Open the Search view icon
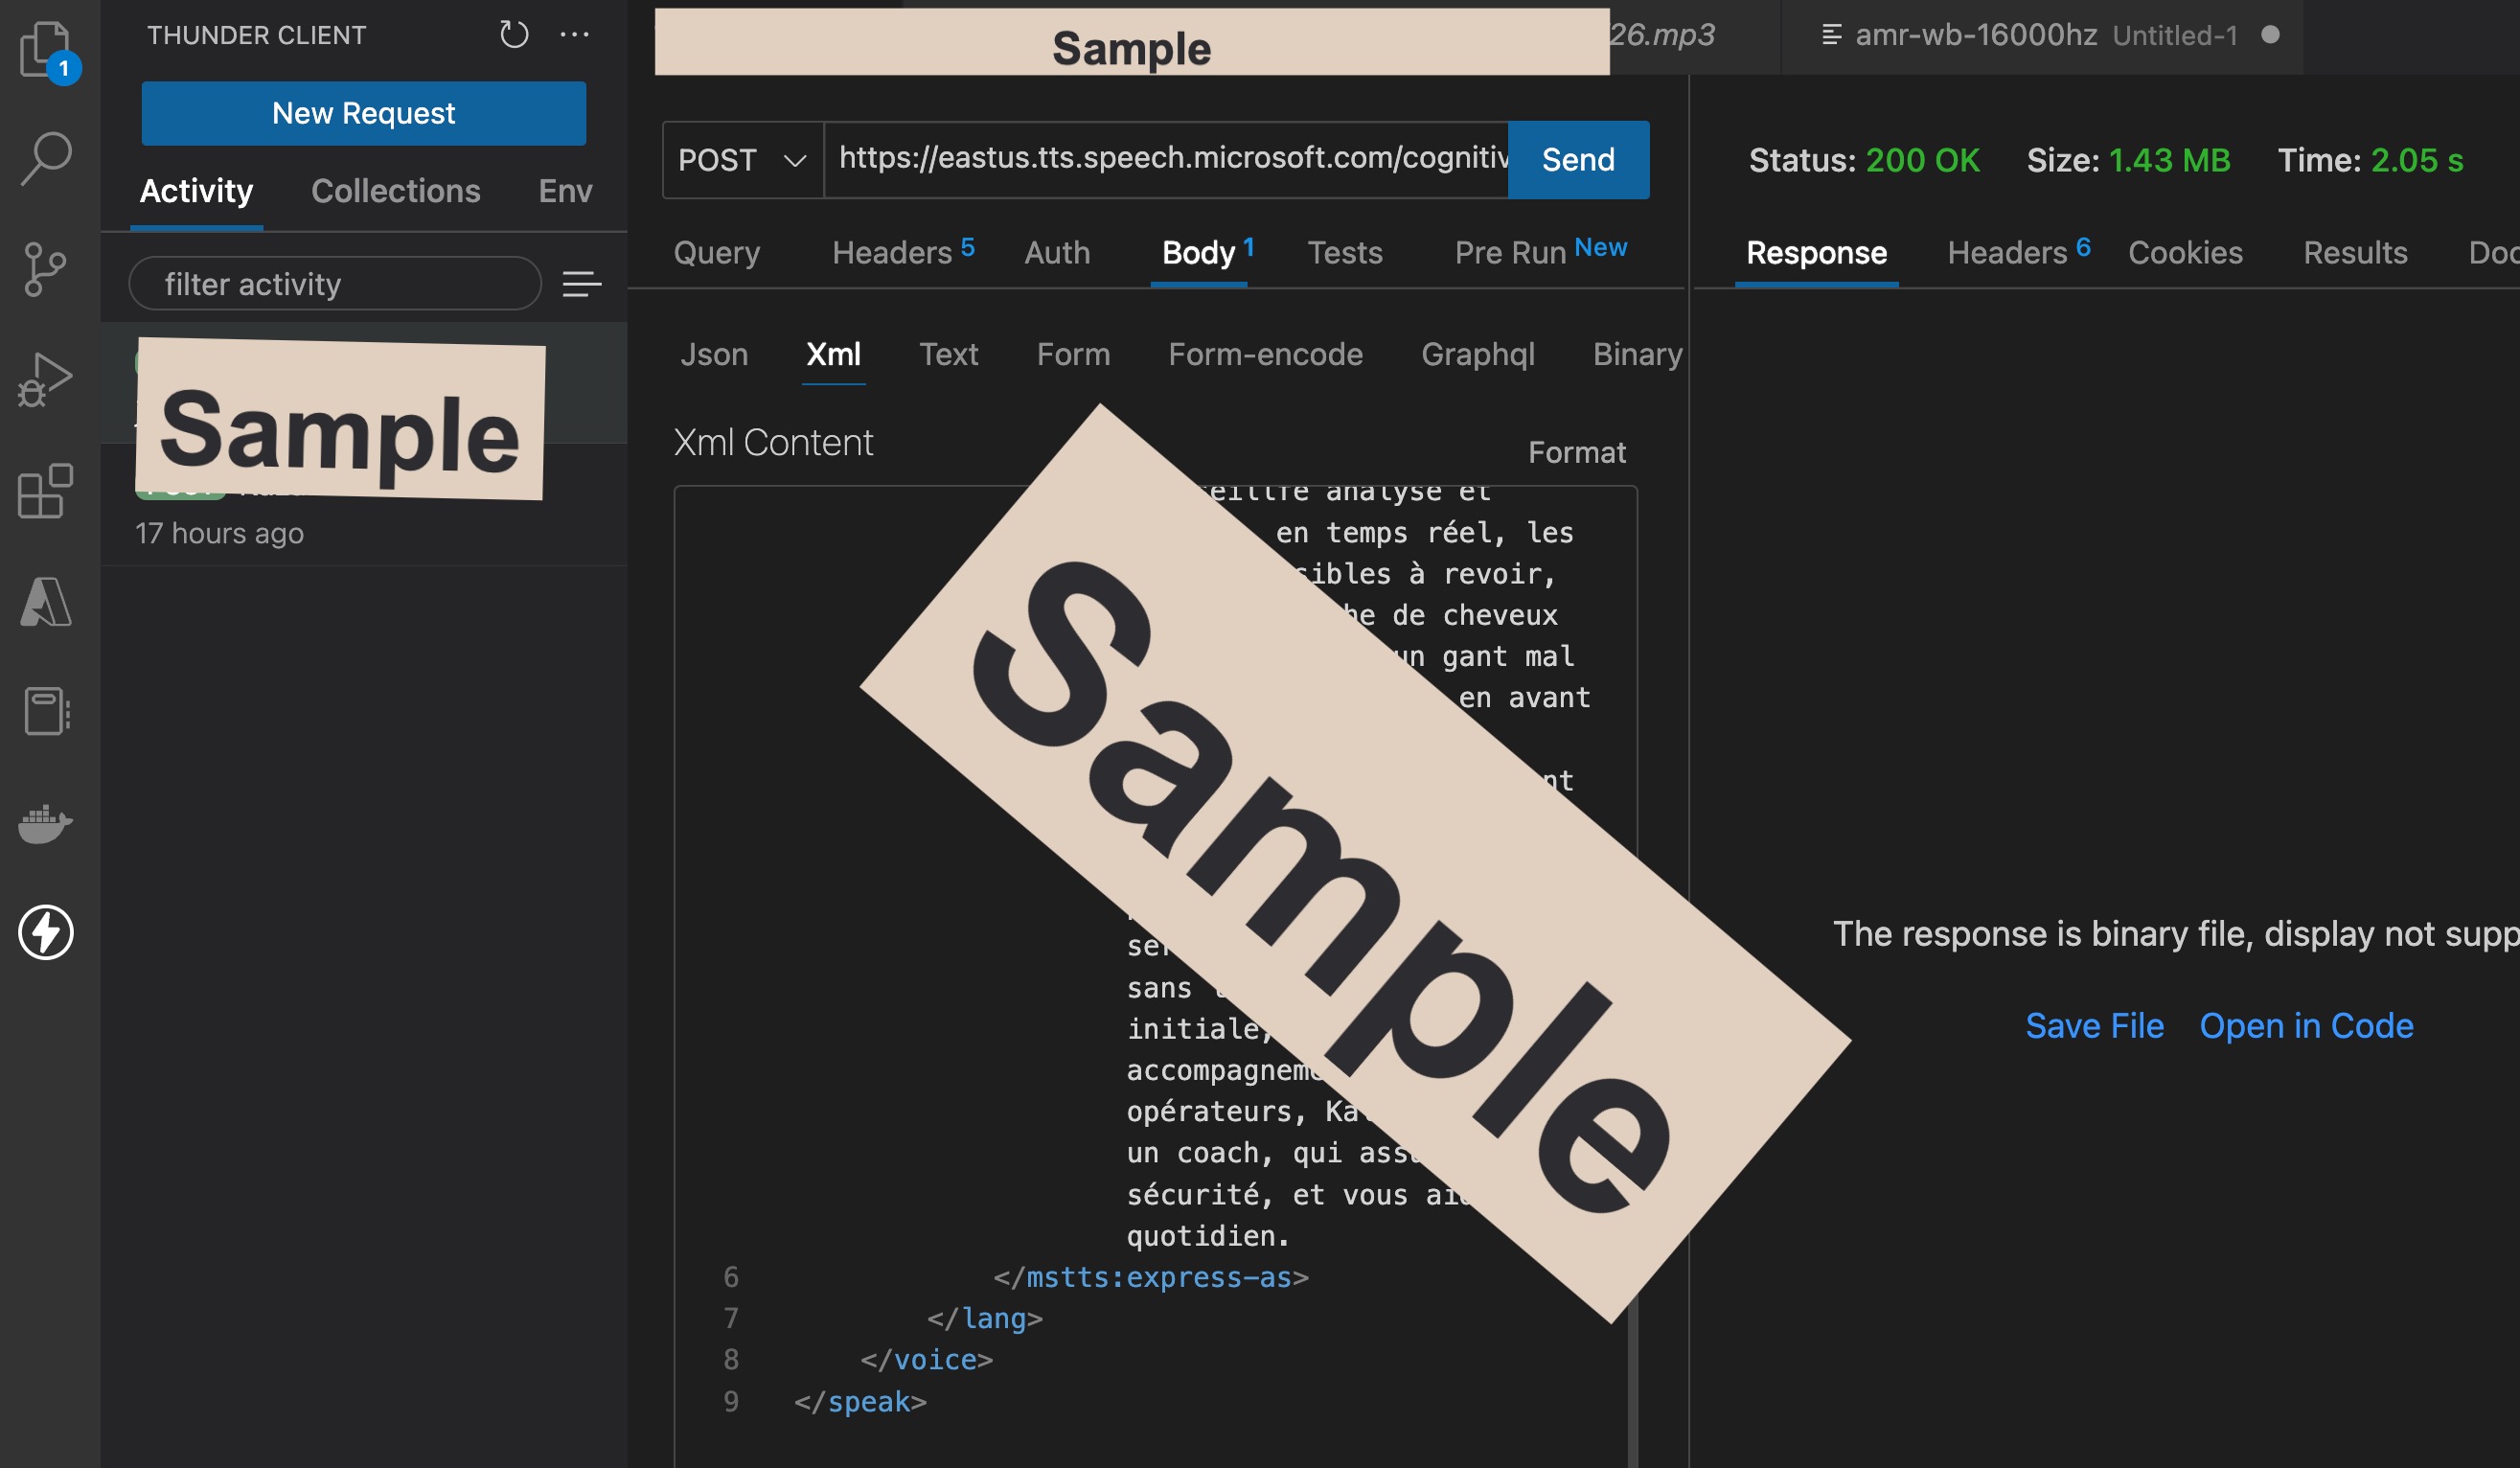 coord(46,158)
